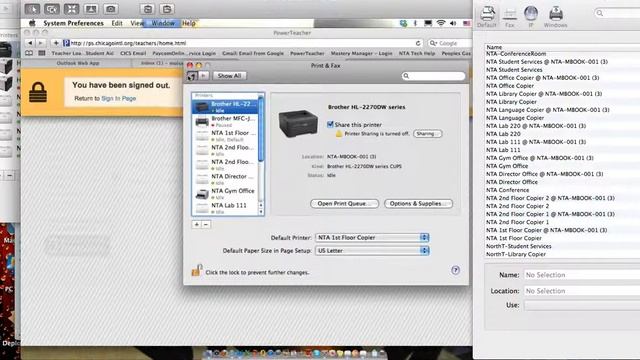
Task: Click the second remote toolbar icon with magnifier
Action: [52, 9]
